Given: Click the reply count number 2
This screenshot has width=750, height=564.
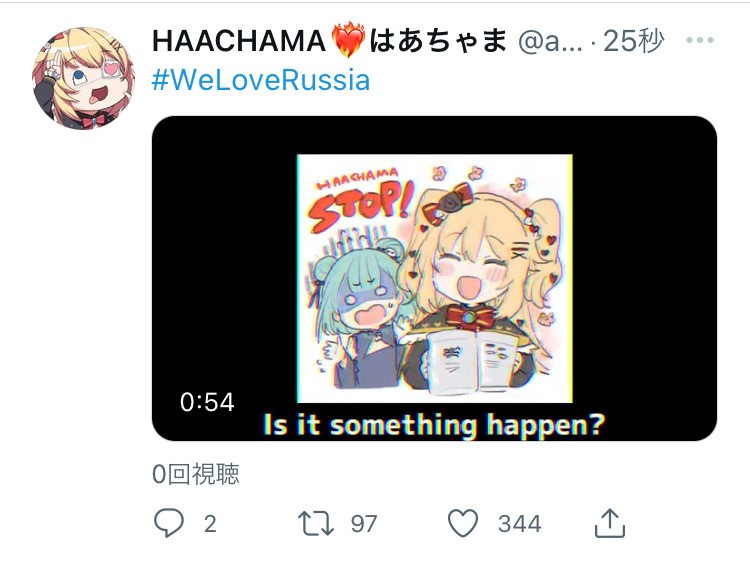Looking at the screenshot, I should click(210, 524).
